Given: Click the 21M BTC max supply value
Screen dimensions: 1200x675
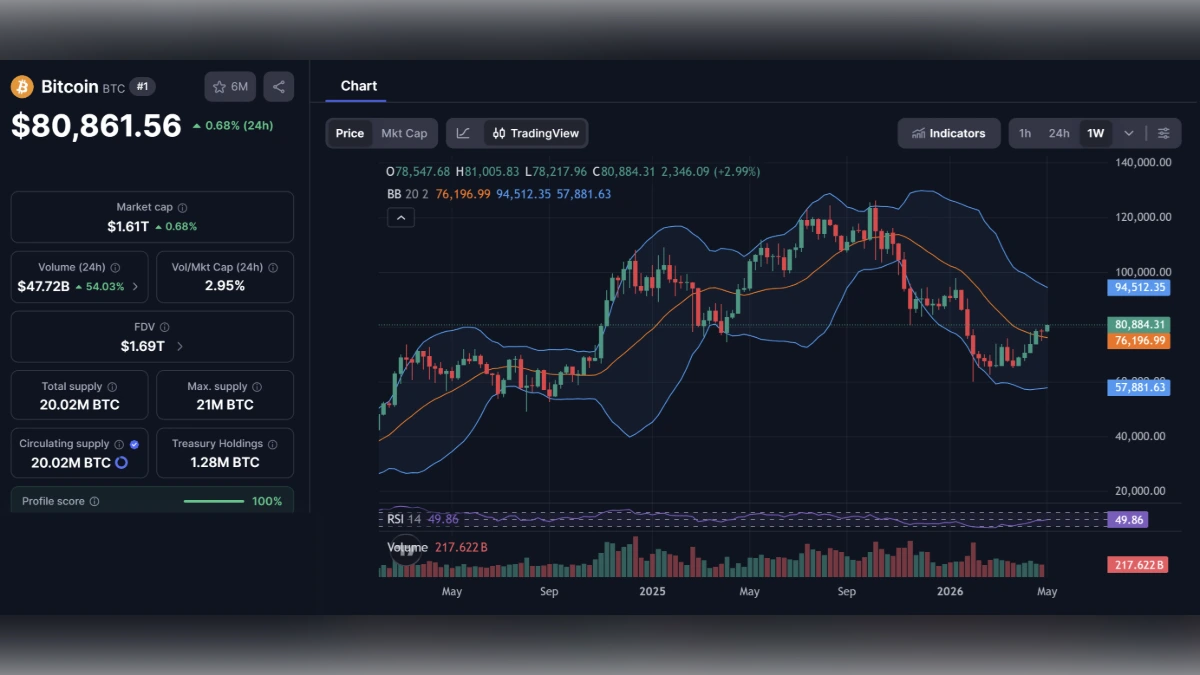Looking at the screenshot, I should coord(225,405).
